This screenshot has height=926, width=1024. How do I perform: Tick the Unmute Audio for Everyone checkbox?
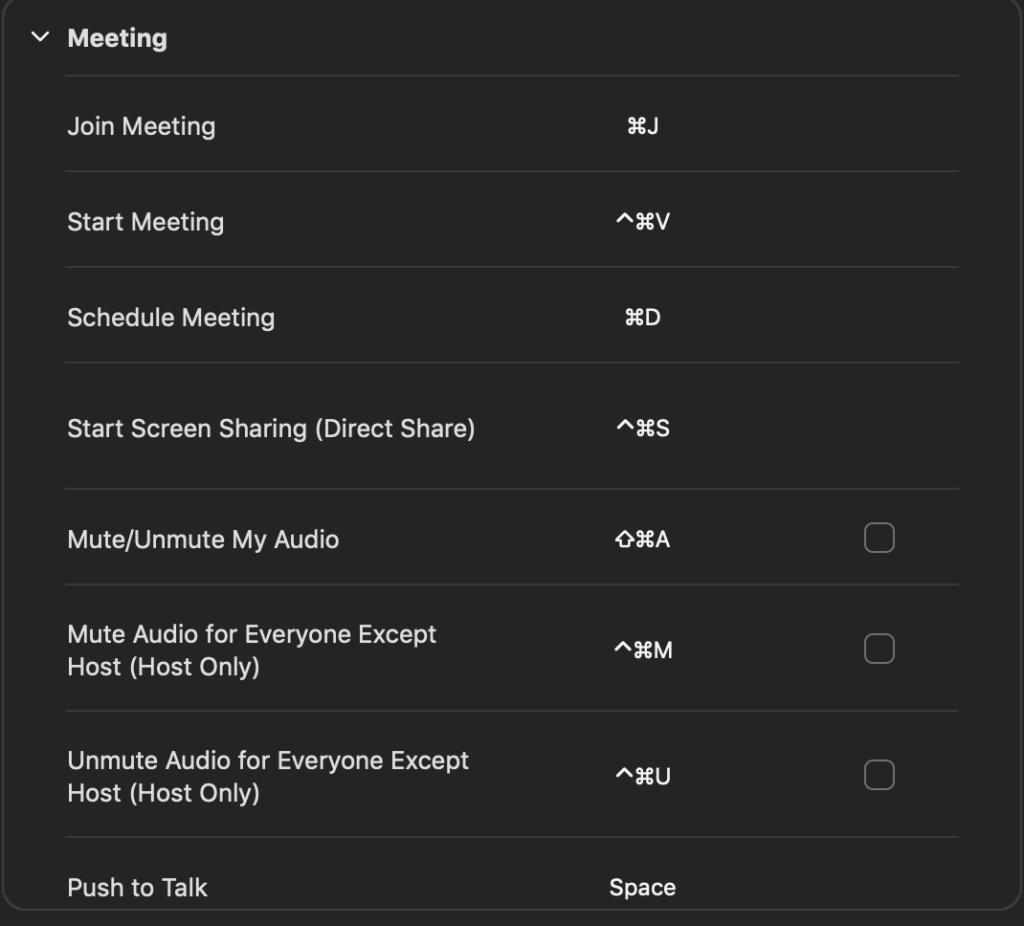(x=879, y=775)
